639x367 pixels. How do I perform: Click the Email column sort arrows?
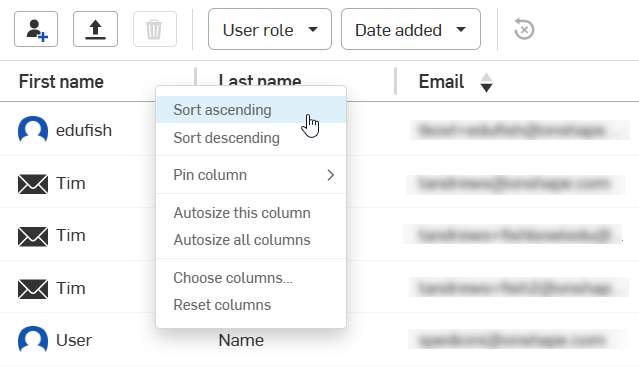[486, 83]
